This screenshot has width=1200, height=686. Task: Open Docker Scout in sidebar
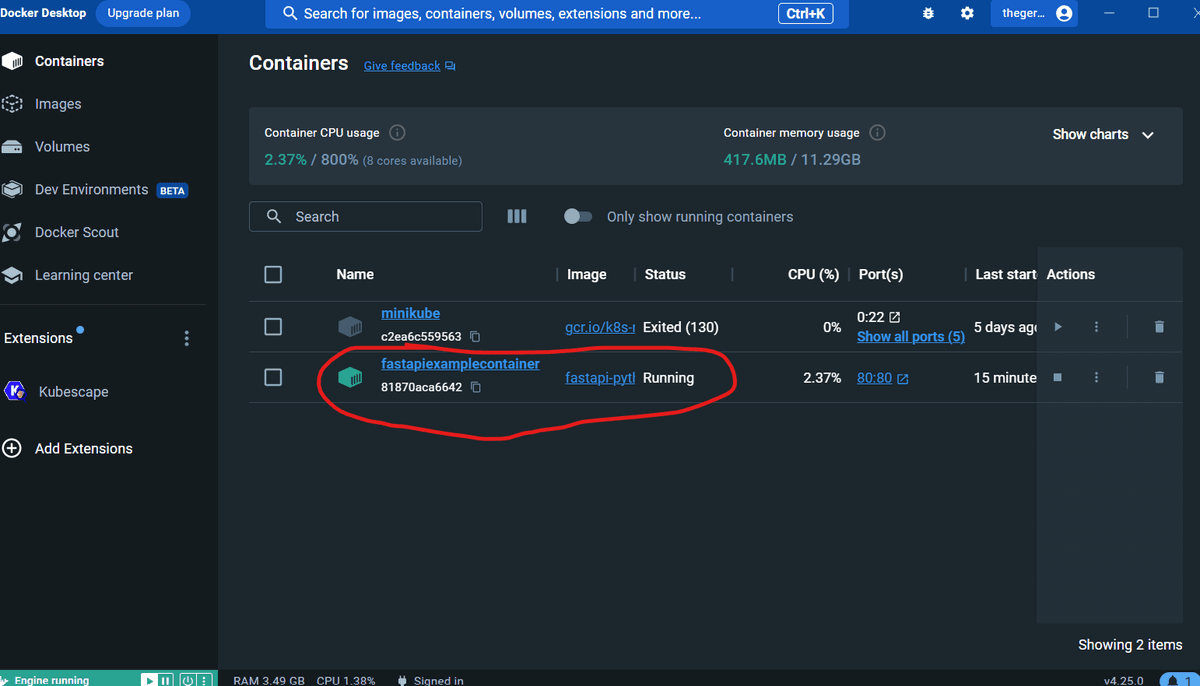(77, 232)
